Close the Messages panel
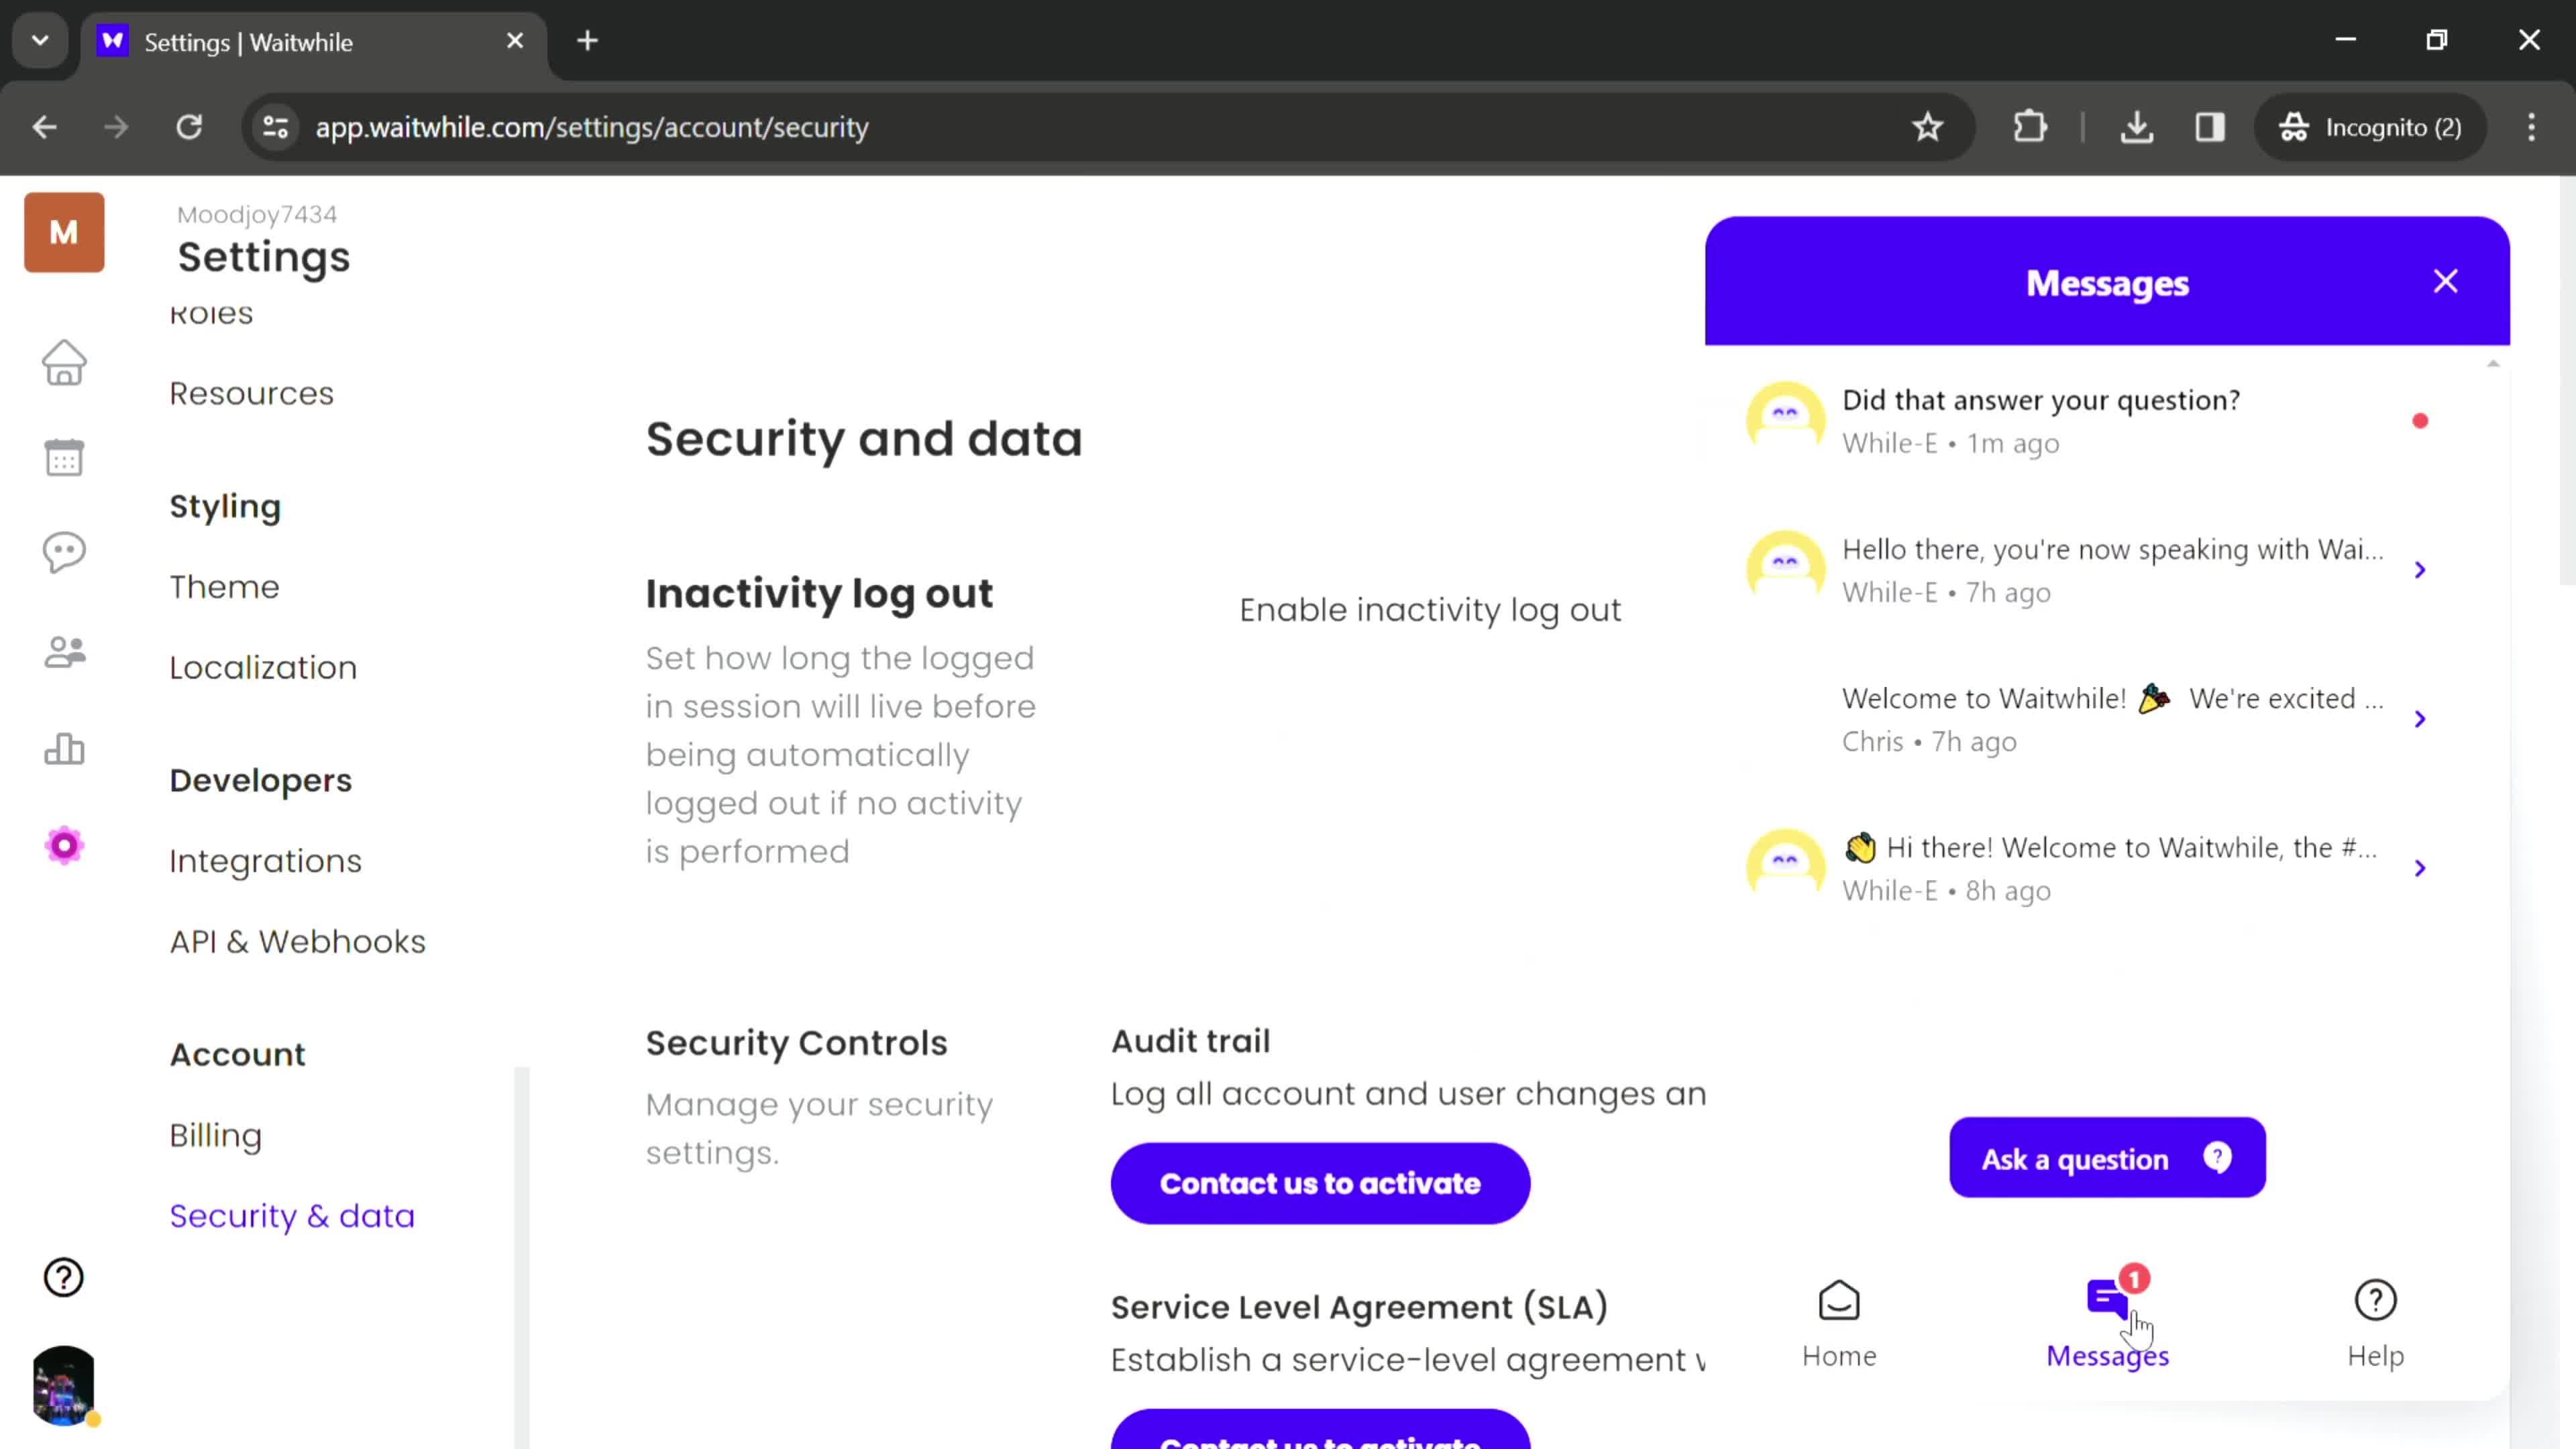 [x=2445, y=281]
